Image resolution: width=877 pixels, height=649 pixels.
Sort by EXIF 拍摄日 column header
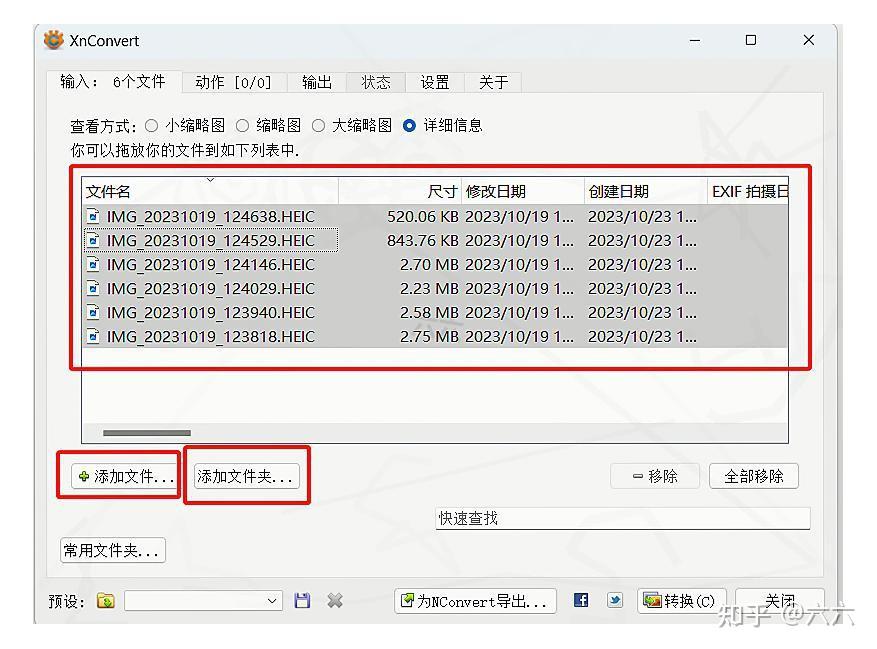coord(748,191)
